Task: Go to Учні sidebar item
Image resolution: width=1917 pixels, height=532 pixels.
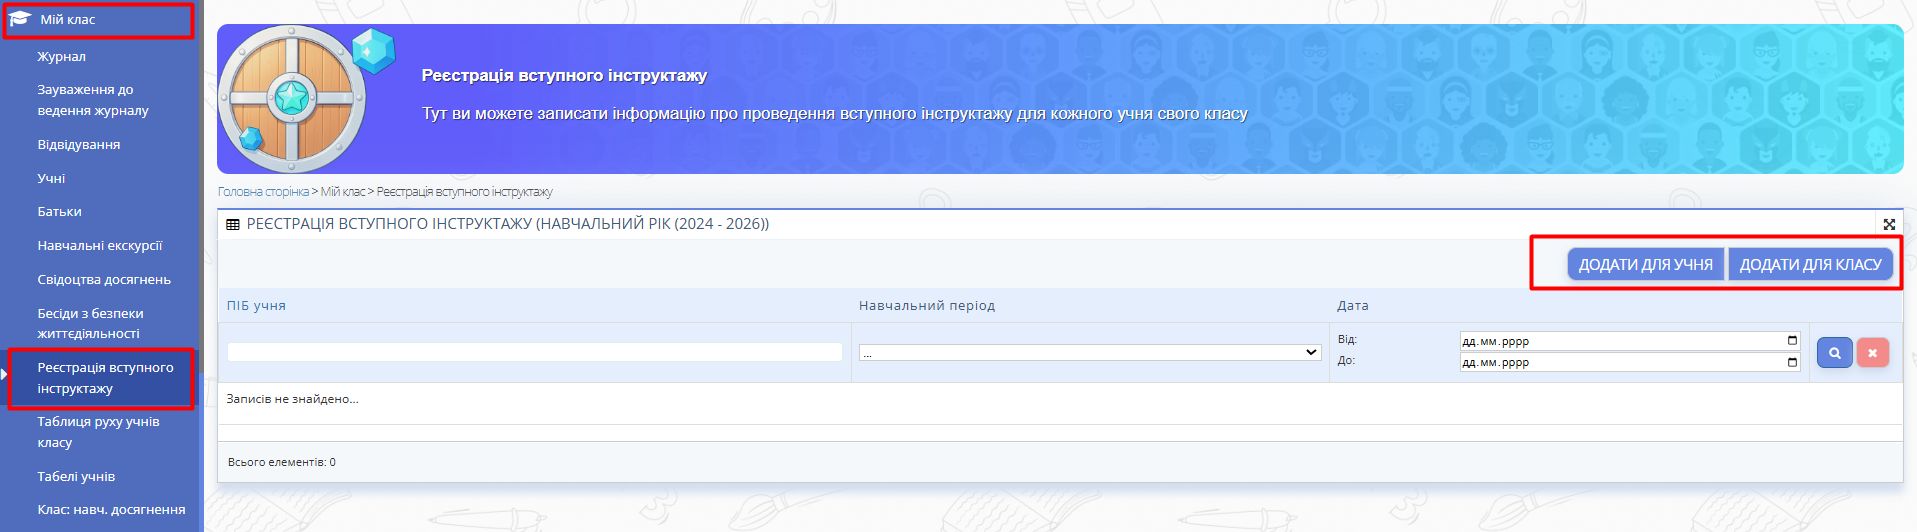Action: (51, 179)
